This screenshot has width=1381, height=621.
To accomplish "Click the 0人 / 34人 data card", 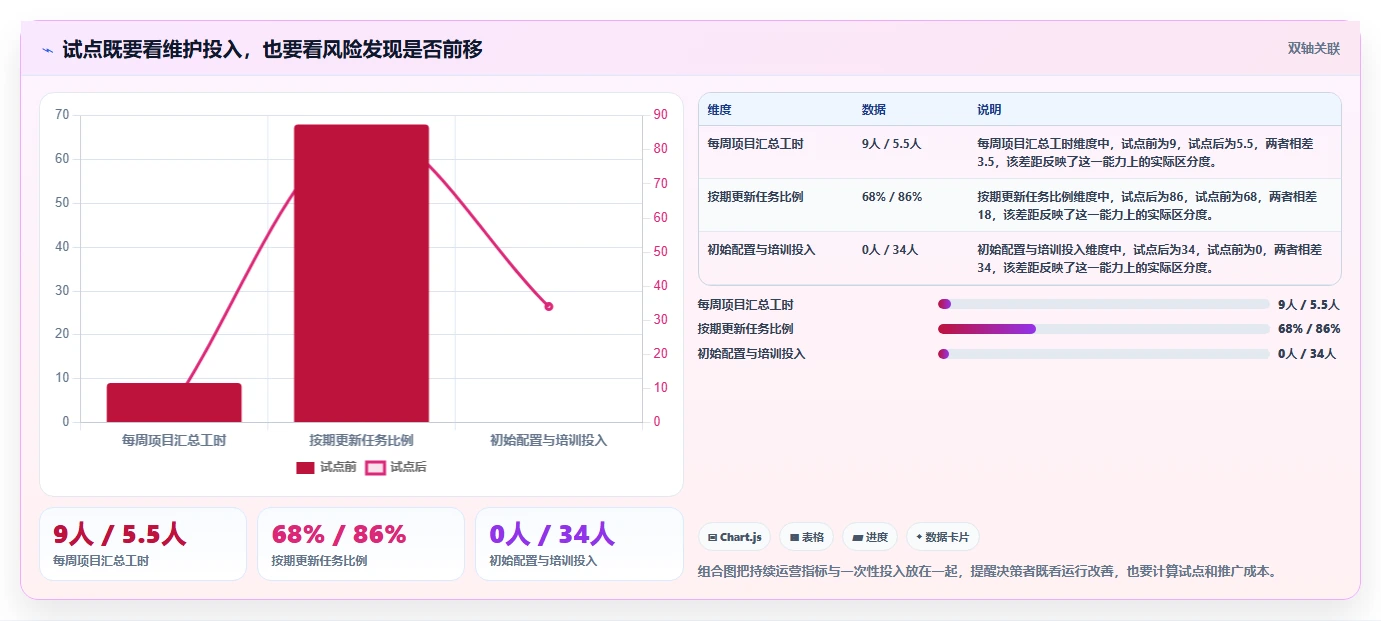I will tap(579, 544).
